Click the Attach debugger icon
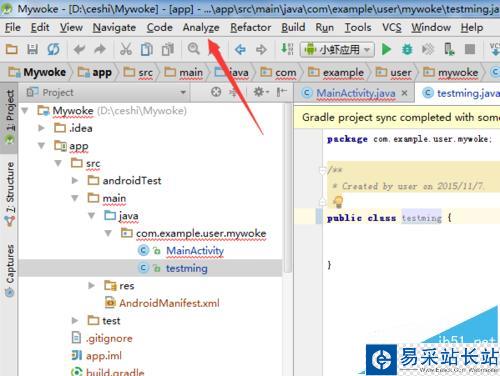The height and width of the screenshot is (376, 500). pos(428,49)
